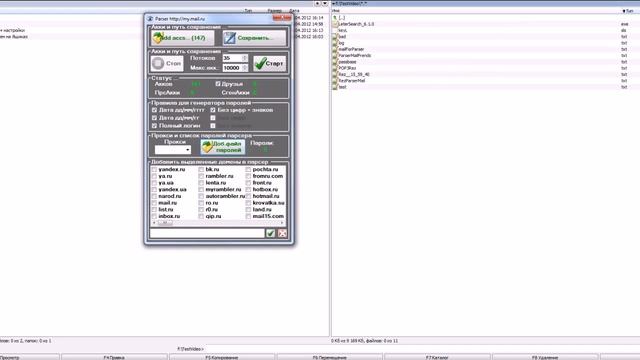Sort right panel by Тип column header

pyautogui.click(x=629, y=11)
